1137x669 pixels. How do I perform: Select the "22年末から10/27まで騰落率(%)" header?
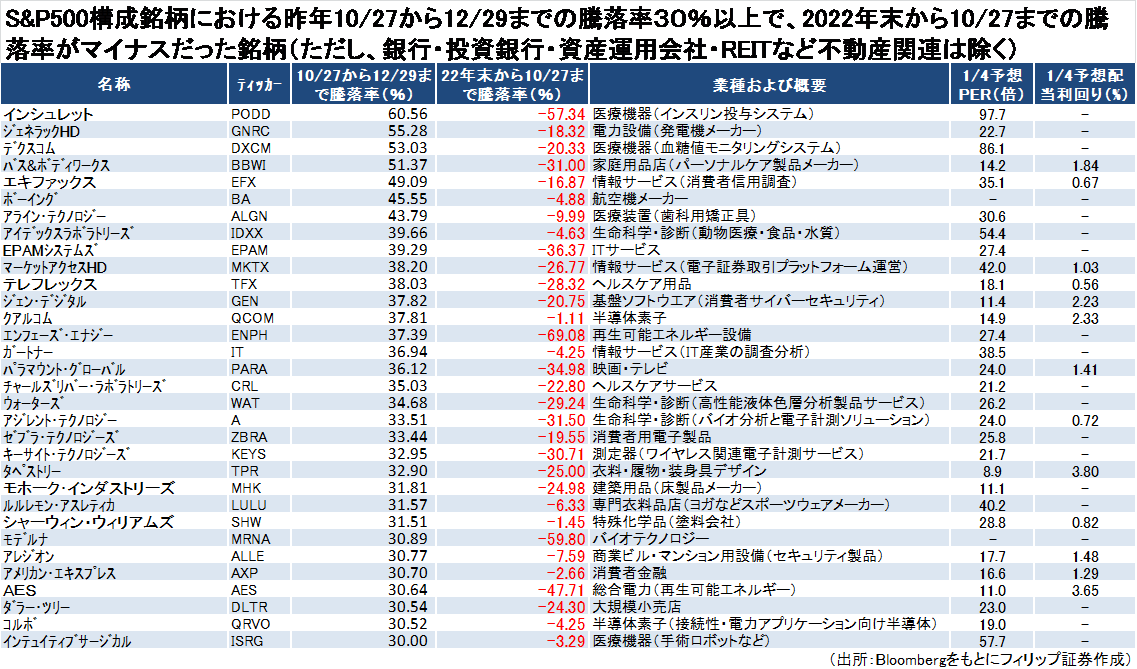tap(513, 85)
